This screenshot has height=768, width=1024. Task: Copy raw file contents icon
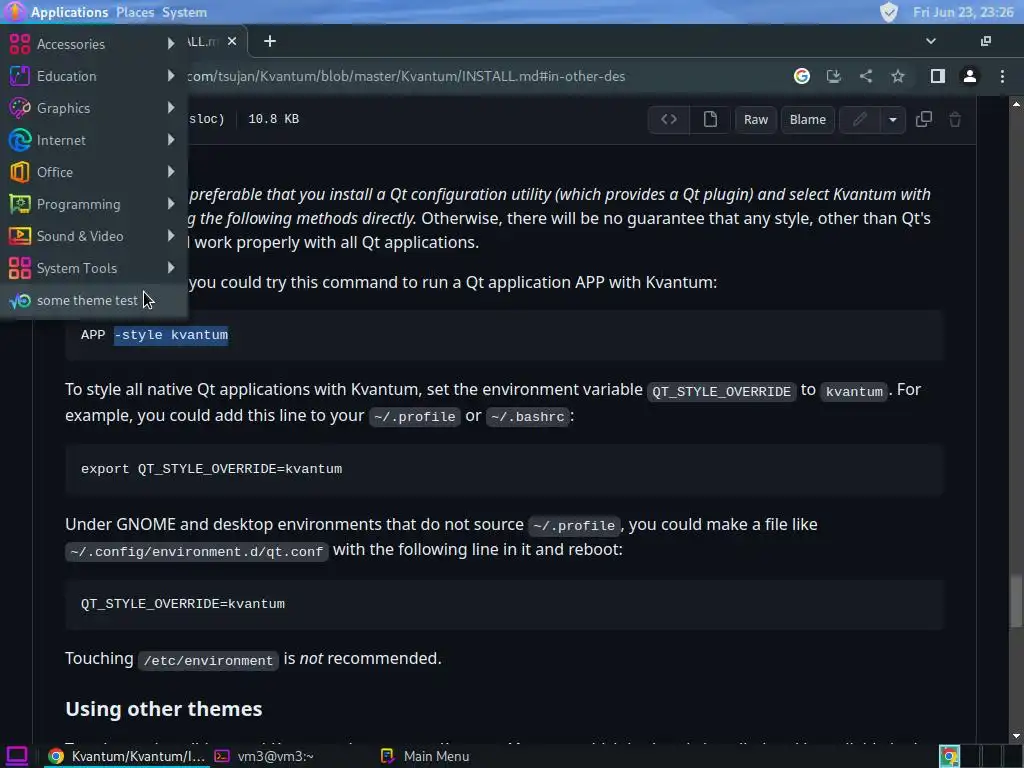(923, 120)
